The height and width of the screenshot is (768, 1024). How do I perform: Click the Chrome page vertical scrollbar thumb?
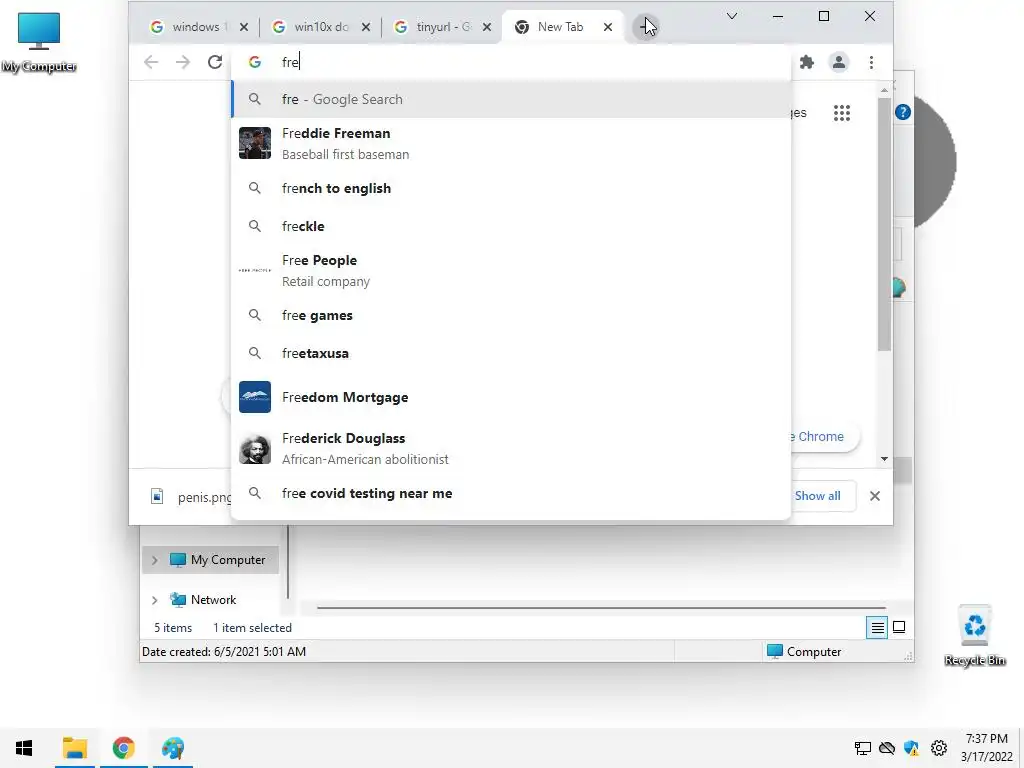[884, 224]
